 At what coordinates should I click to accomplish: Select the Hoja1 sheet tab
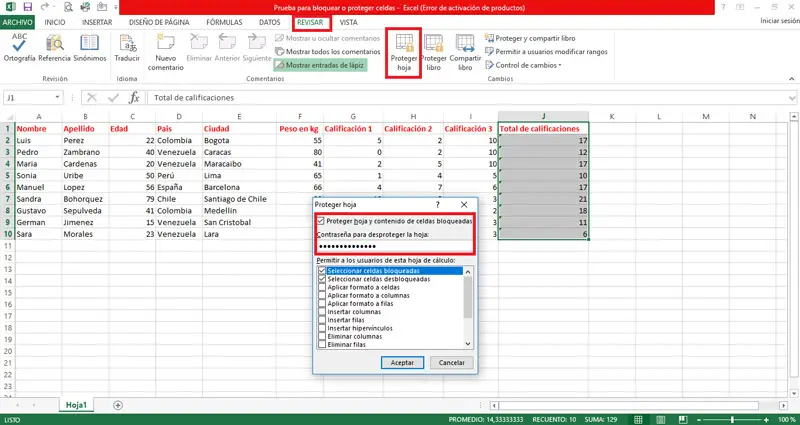coord(77,405)
